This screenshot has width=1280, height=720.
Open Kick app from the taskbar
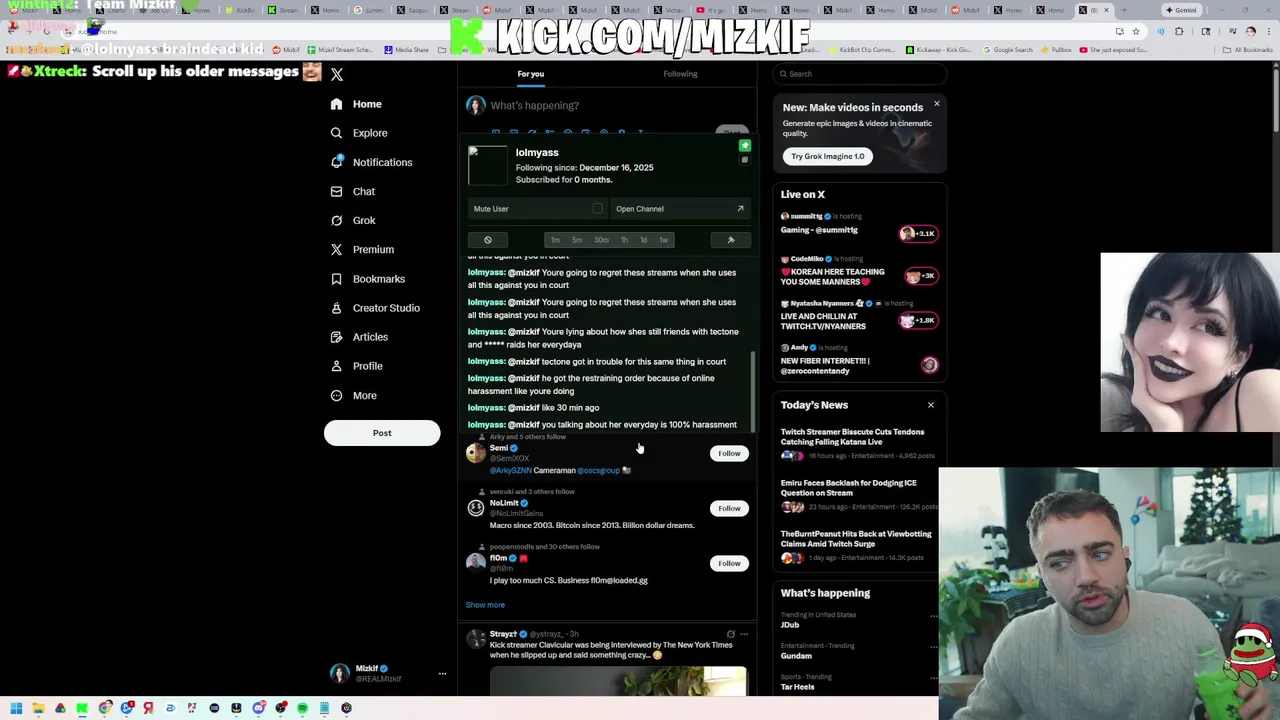tap(82, 708)
